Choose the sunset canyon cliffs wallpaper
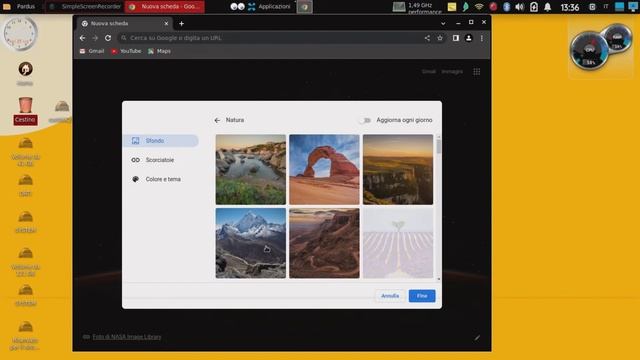 tap(398, 169)
